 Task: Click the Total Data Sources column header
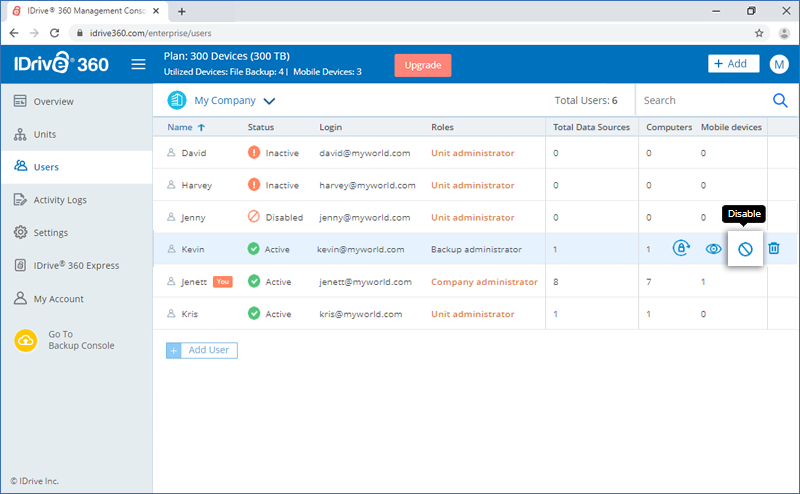click(x=591, y=127)
